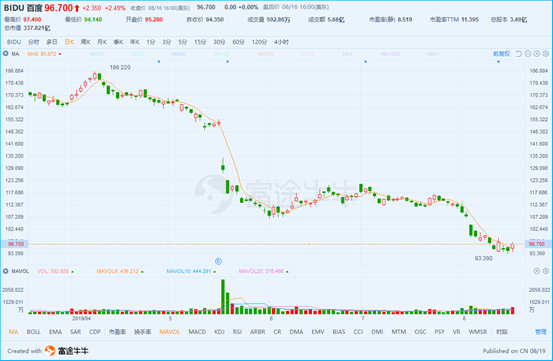Select the 市盈率 indicator
This screenshot has width=553, height=361.
[x=117, y=332]
